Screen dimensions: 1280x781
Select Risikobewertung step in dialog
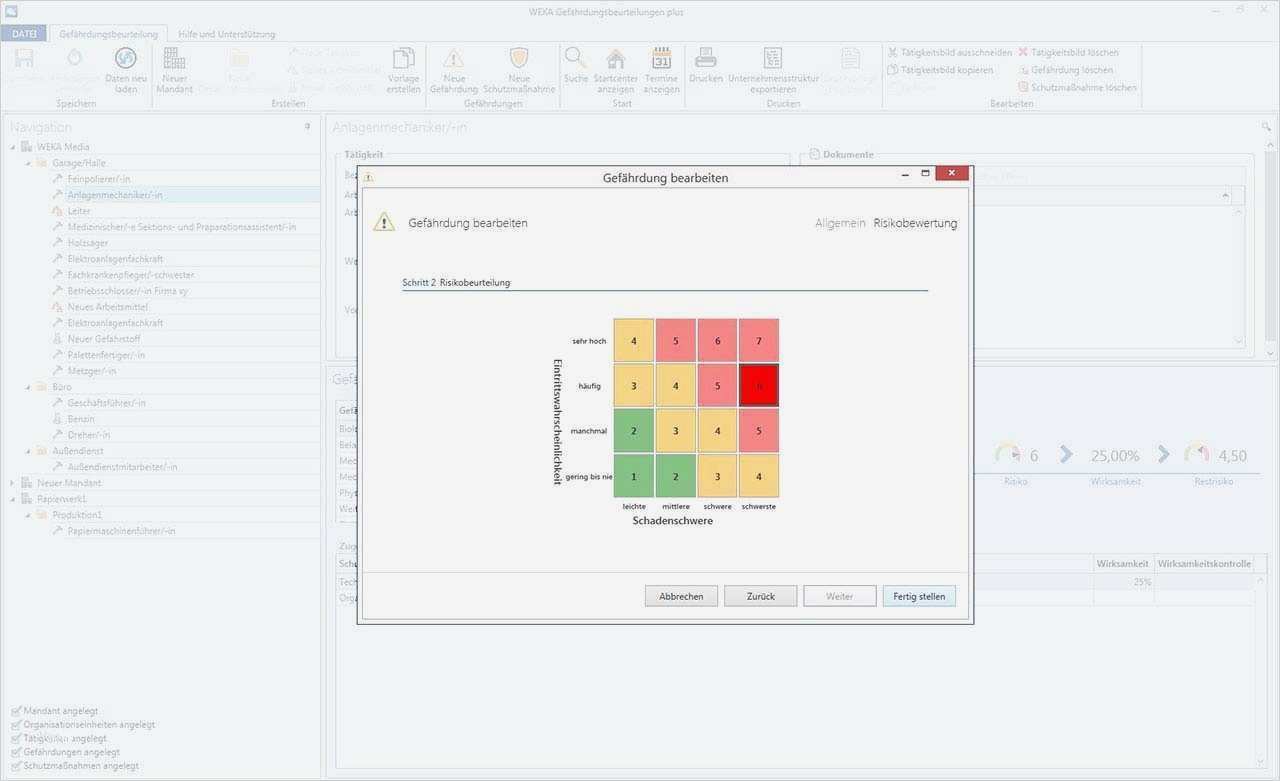click(x=915, y=223)
